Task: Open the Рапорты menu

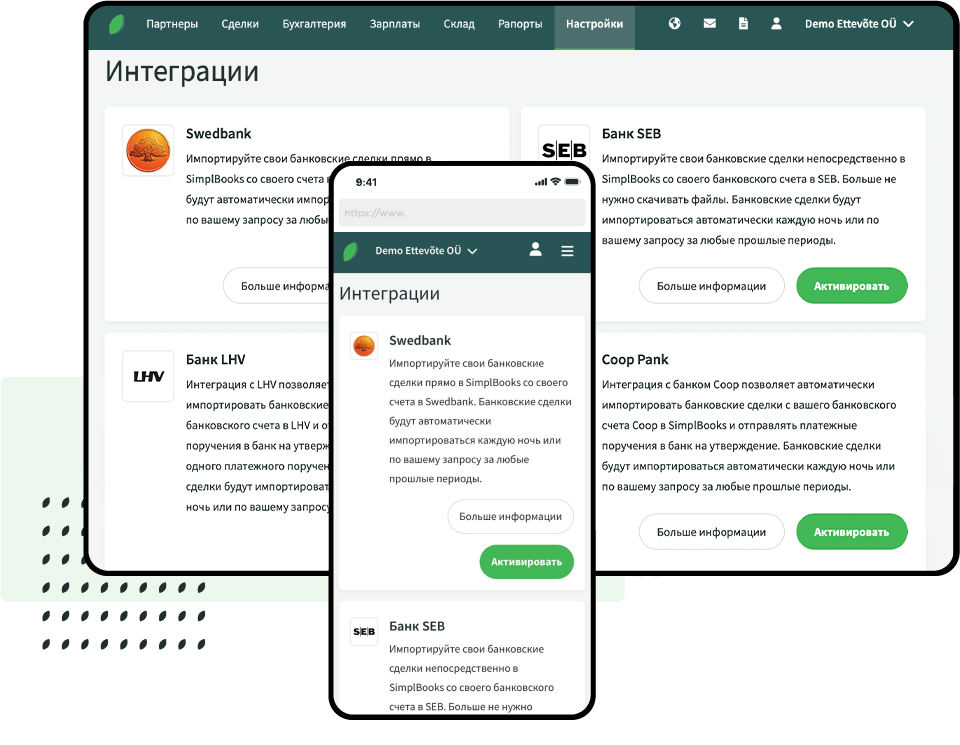Action: tap(520, 24)
